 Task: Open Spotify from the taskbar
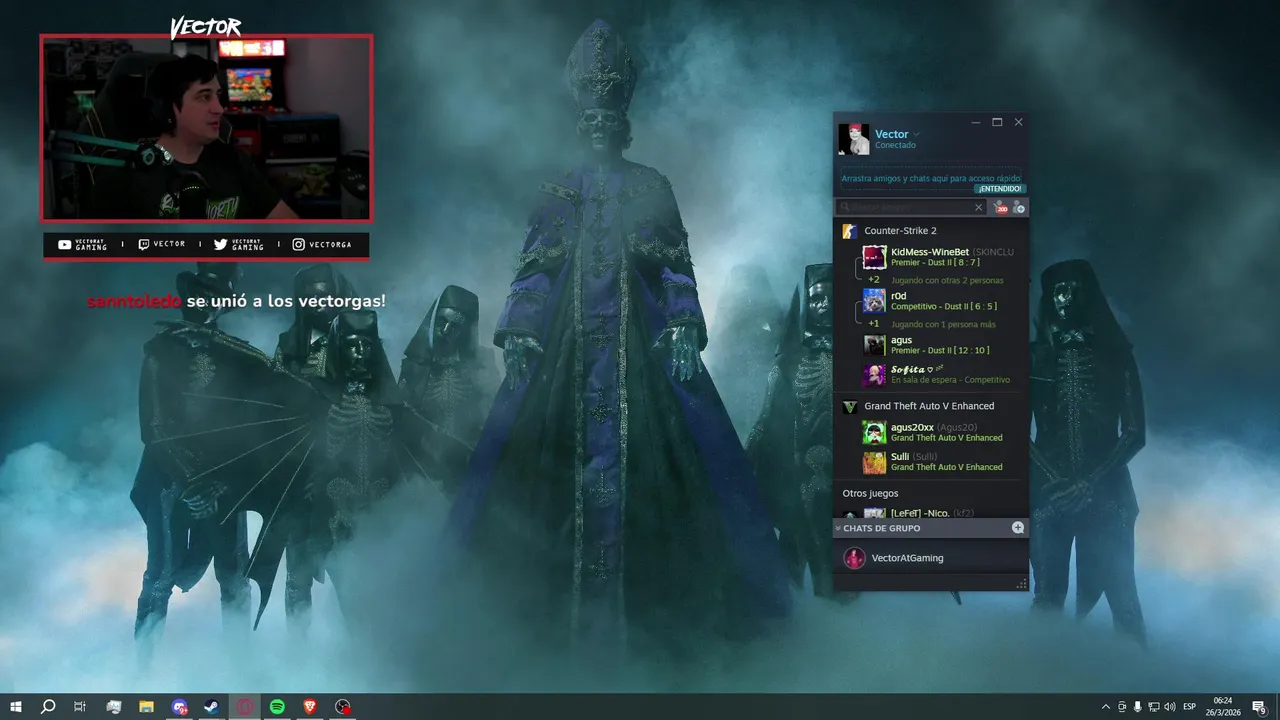277,707
